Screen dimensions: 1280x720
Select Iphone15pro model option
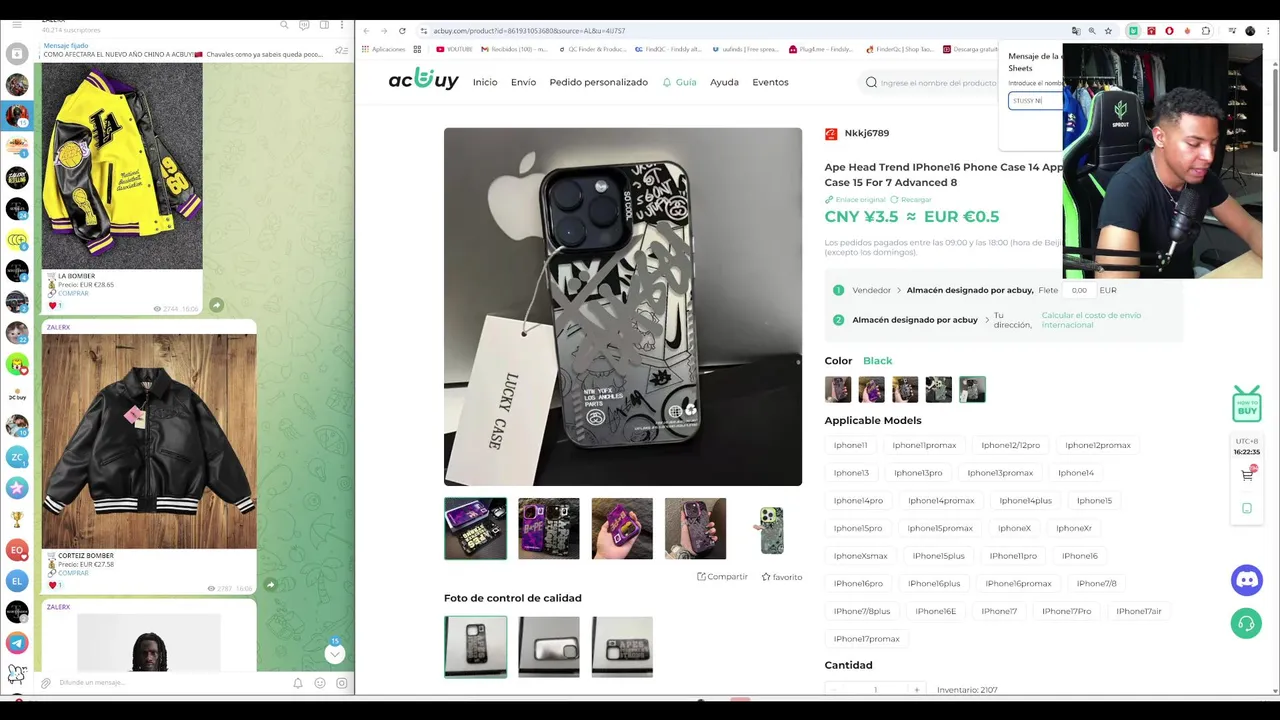pyautogui.click(x=858, y=528)
